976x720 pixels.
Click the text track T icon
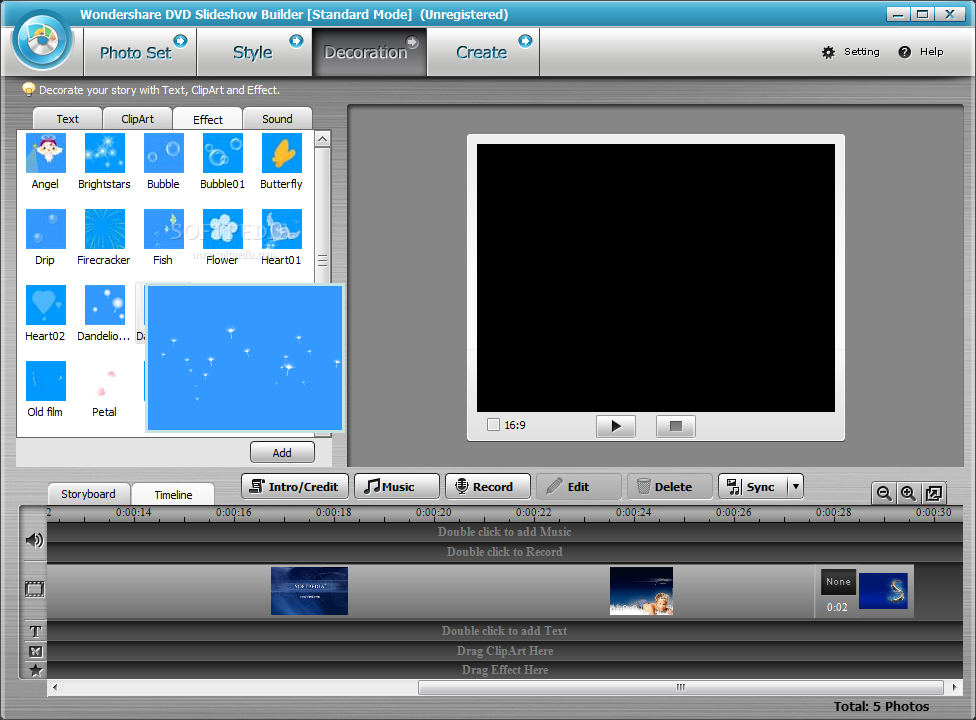[35, 632]
